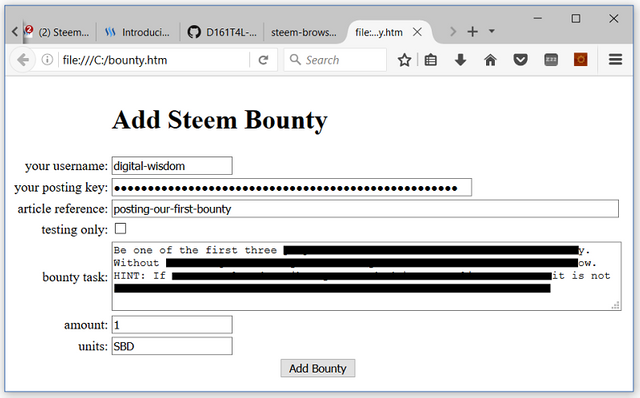
Task: Click the Add Bounty button
Action: point(318,368)
